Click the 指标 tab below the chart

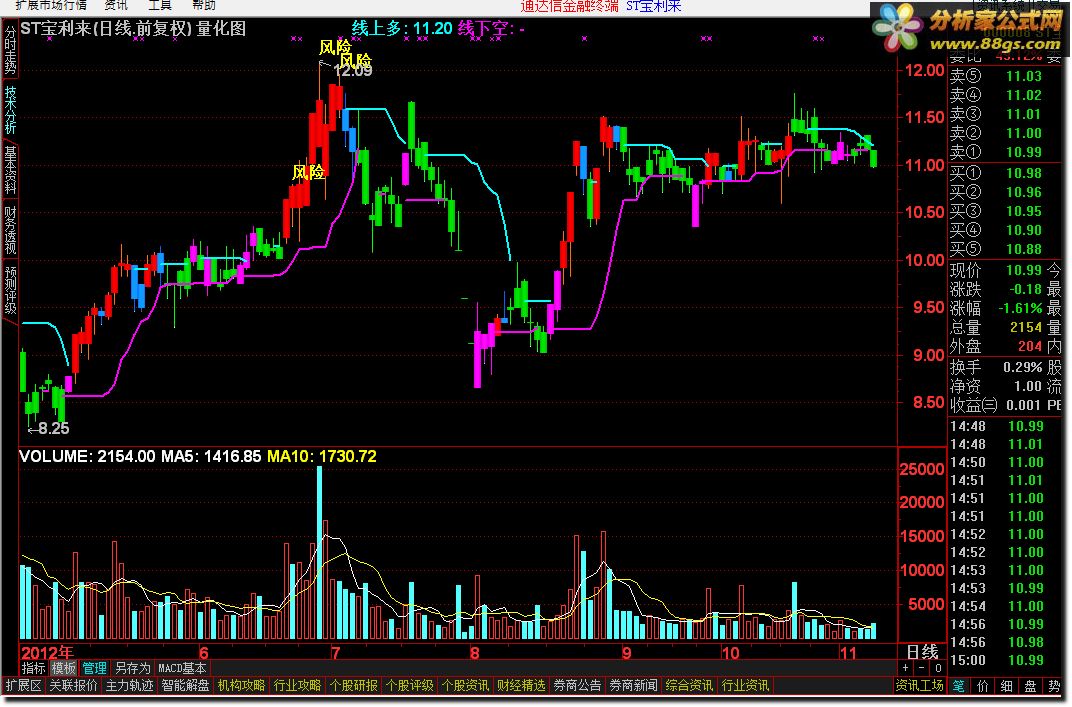[x=33, y=668]
